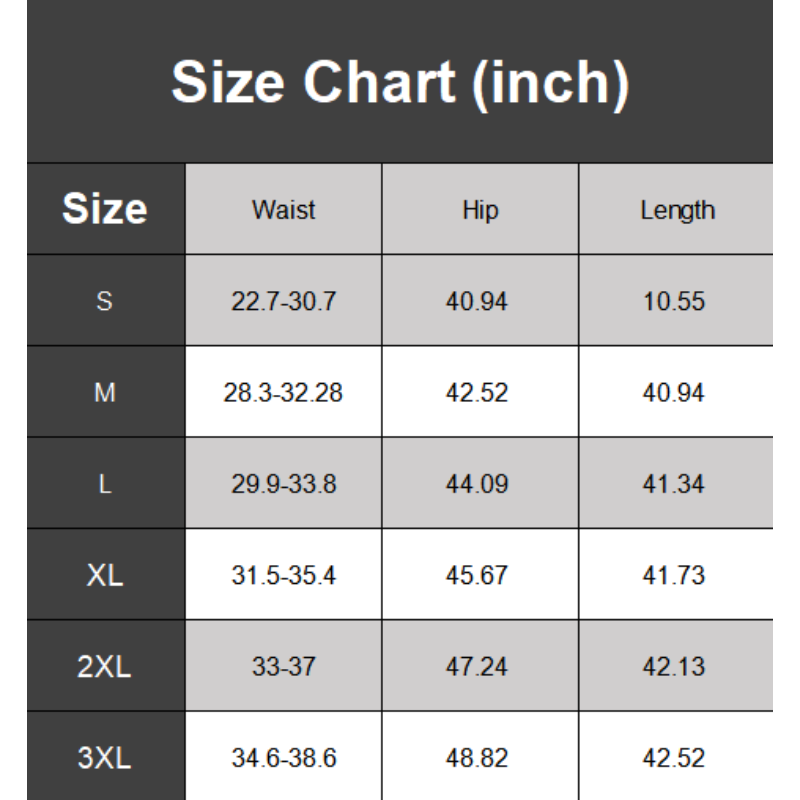This screenshot has height=800, width=800.
Task: Click the Size Chart (inch) title
Action: click(x=400, y=82)
